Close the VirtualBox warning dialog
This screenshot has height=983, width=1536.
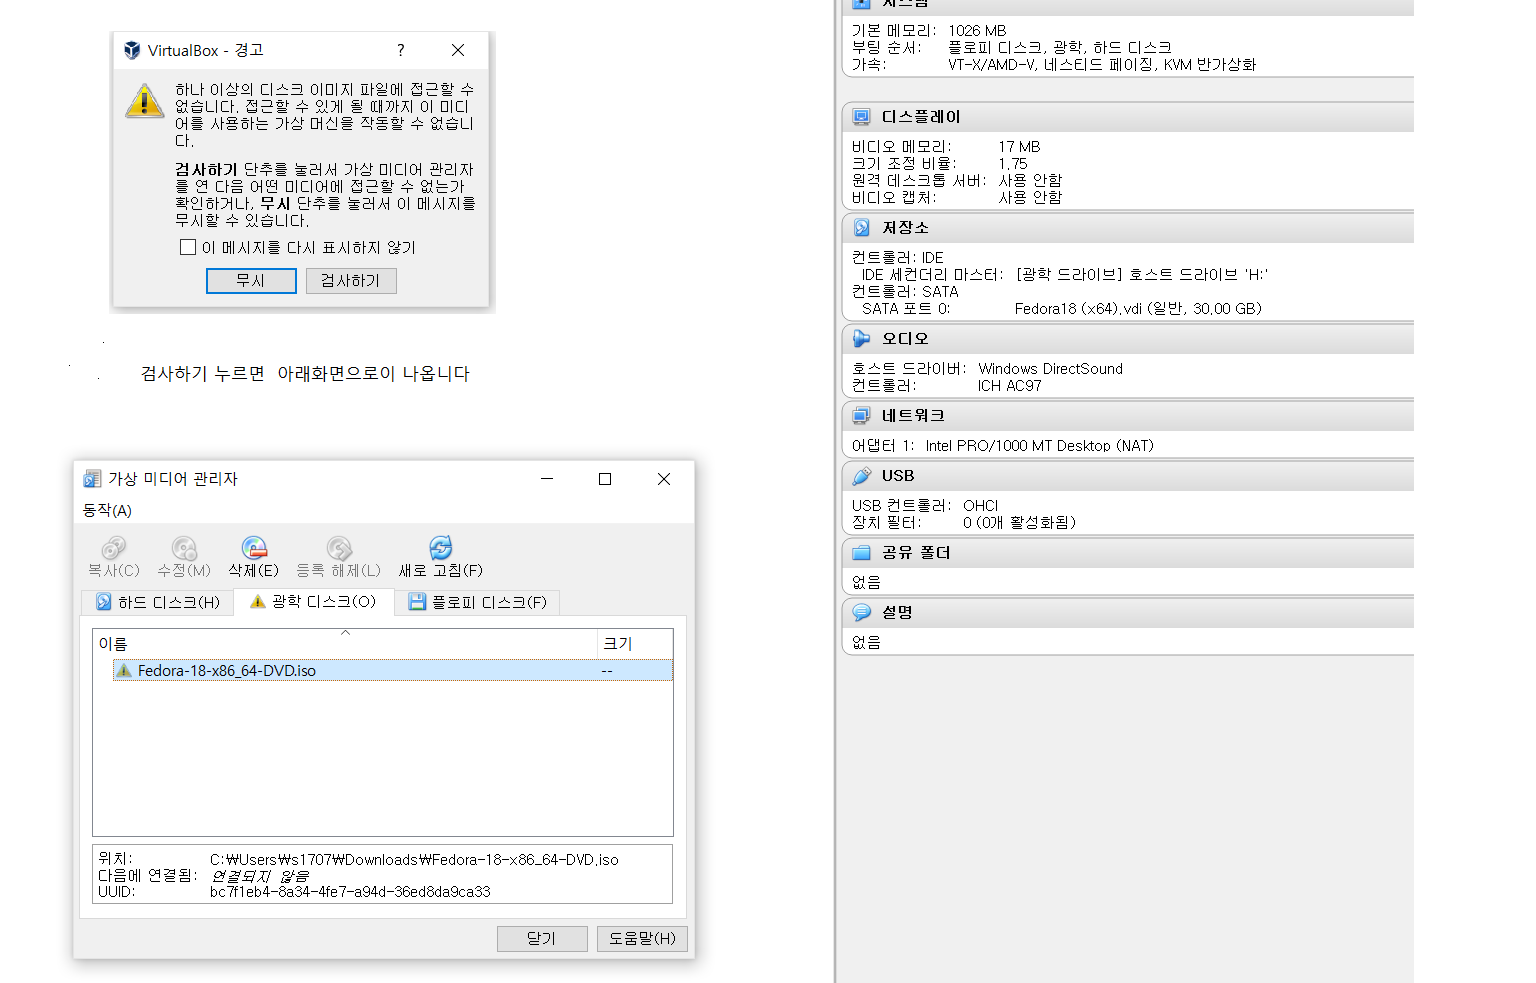[x=458, y=50]
